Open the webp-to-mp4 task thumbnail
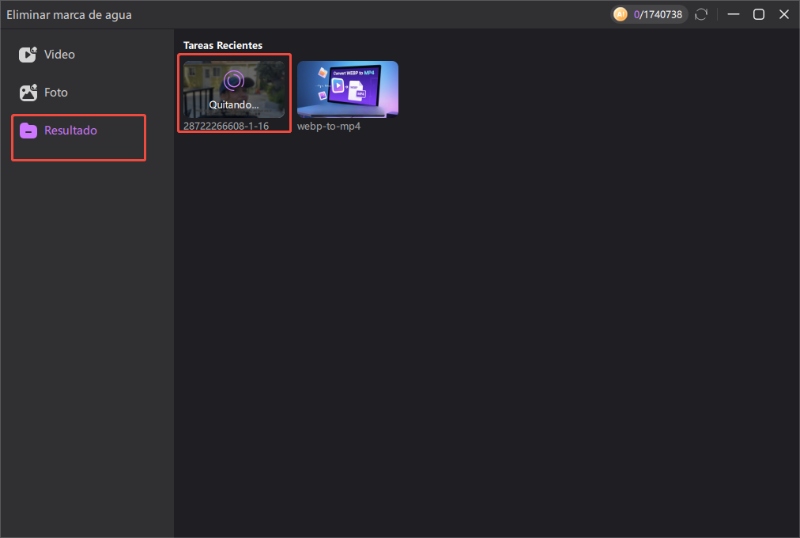Image resolution: width=800 pixels, height=538 pixels. pos(347,89)
